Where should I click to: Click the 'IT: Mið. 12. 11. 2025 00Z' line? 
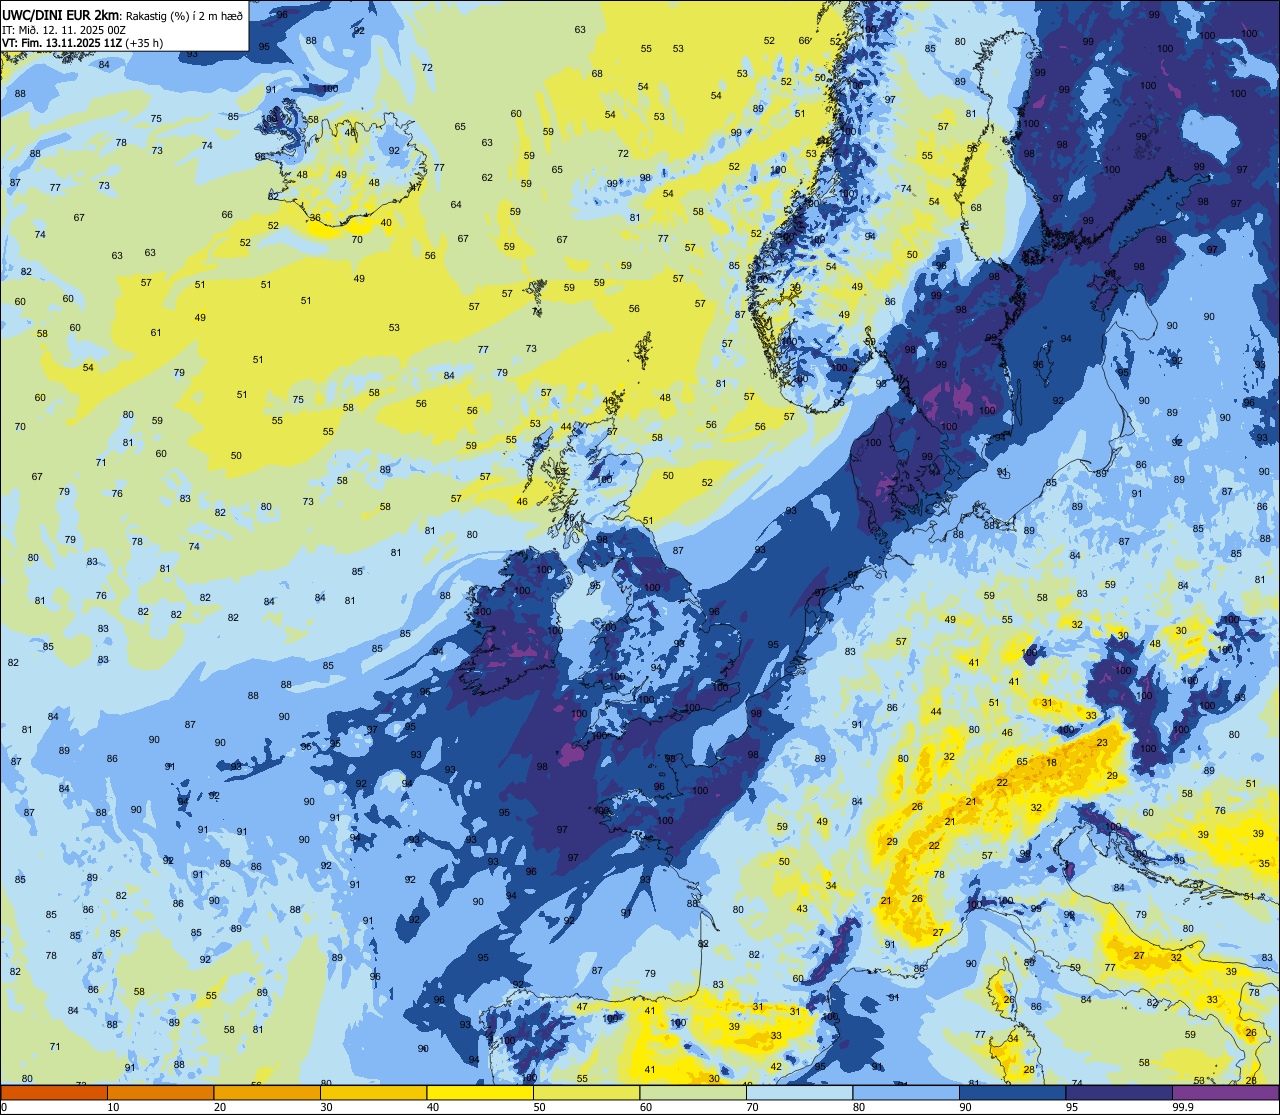click(64, 29)
